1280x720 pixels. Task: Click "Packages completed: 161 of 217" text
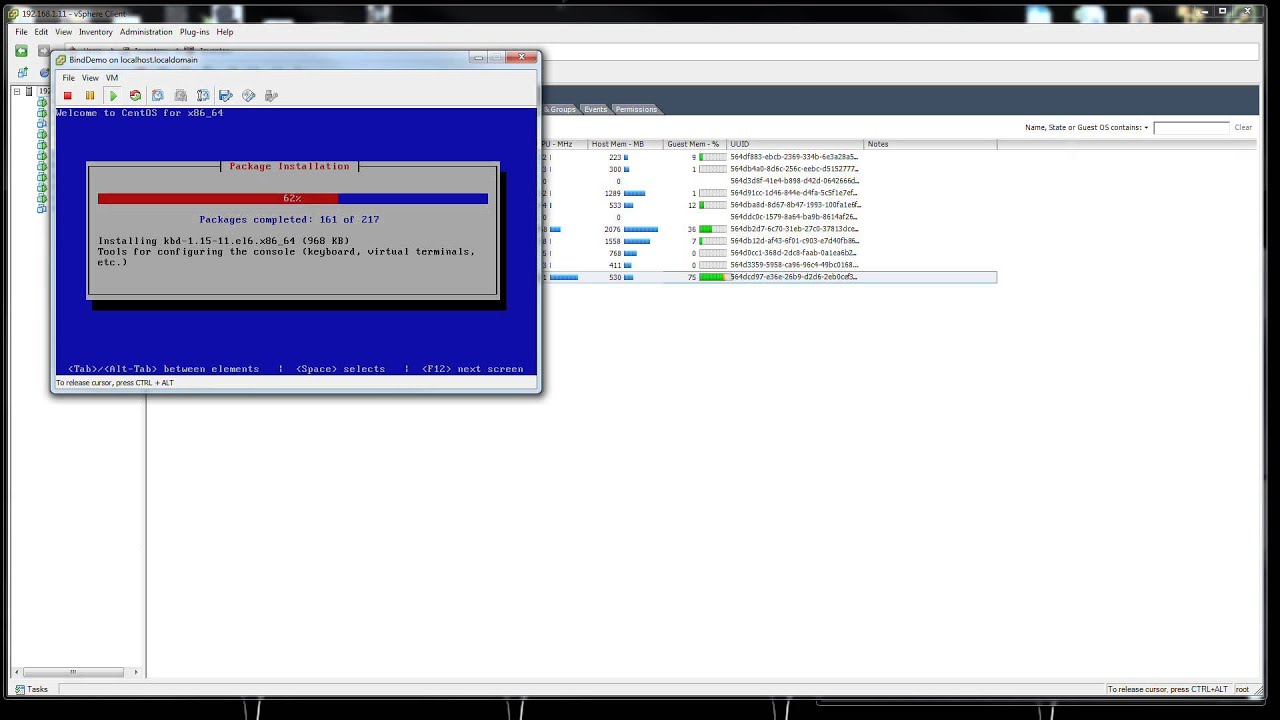click(x=289, y=219)
